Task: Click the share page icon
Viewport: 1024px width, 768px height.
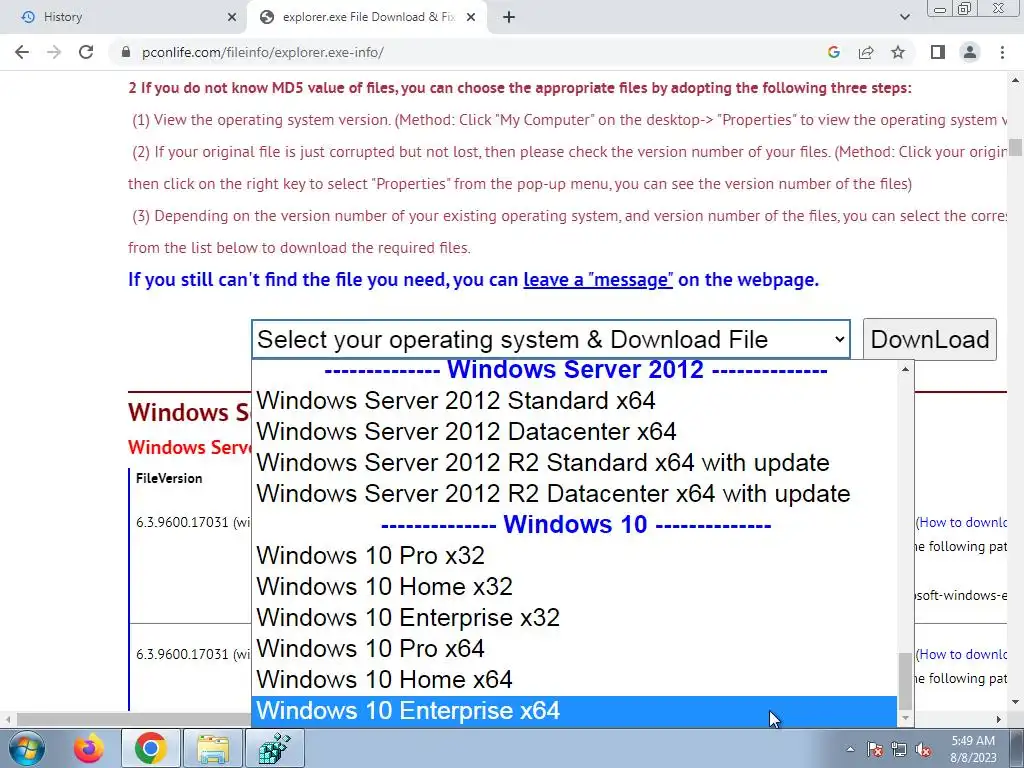Action: [866, 52]
